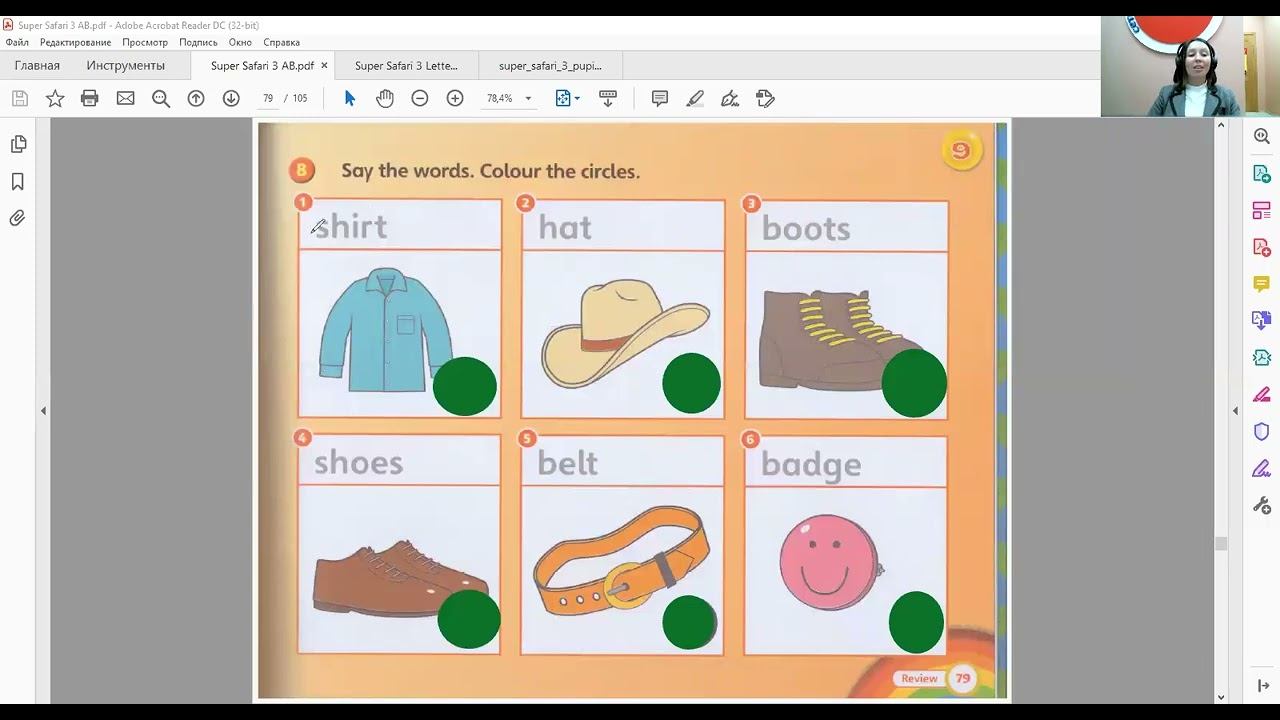Enable scrolling mode icon in toolbar

tap(608, 98)
